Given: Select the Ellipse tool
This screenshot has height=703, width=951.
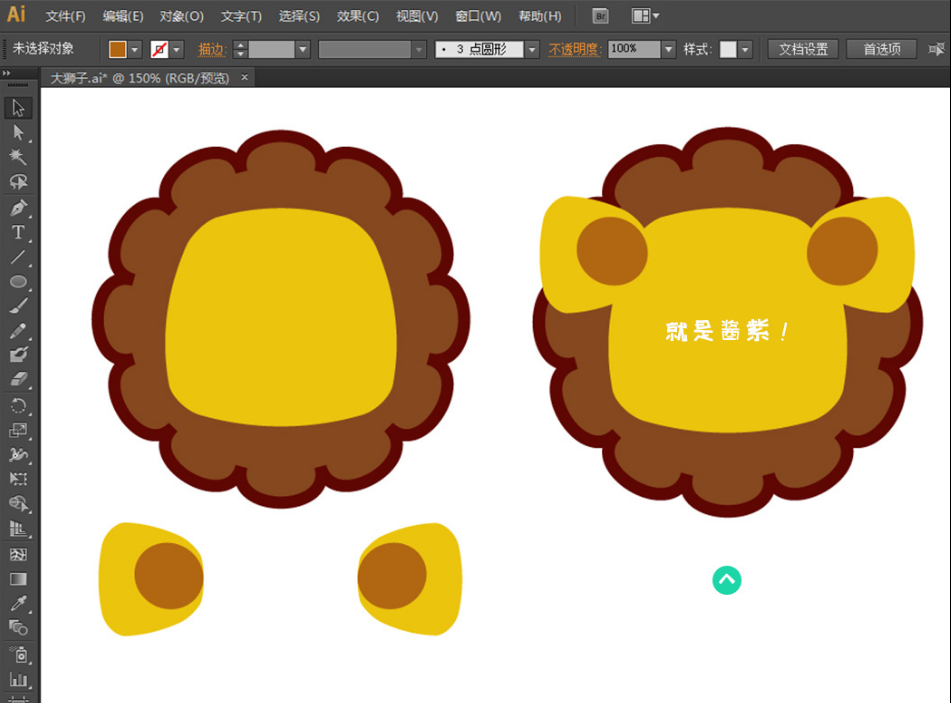Looking at the screenshot, I should (18, 282).
